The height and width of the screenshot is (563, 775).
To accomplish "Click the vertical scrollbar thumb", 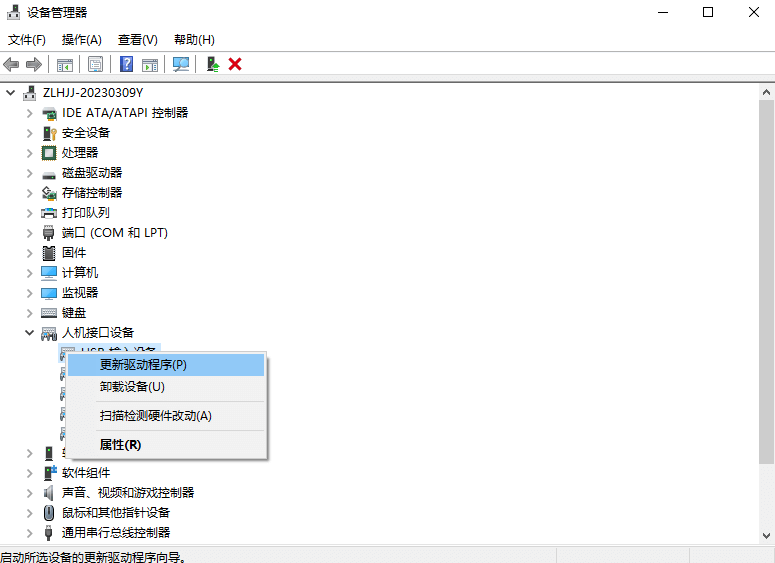I will tap(766, 282).
